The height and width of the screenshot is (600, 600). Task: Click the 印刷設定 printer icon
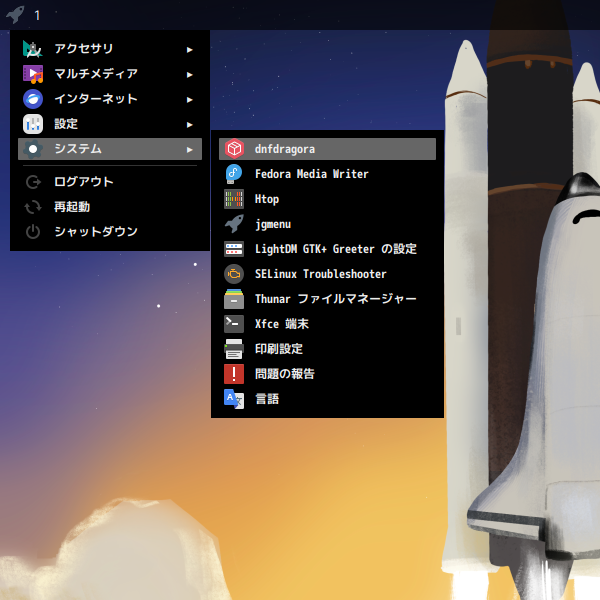click(x=234, y=349)
